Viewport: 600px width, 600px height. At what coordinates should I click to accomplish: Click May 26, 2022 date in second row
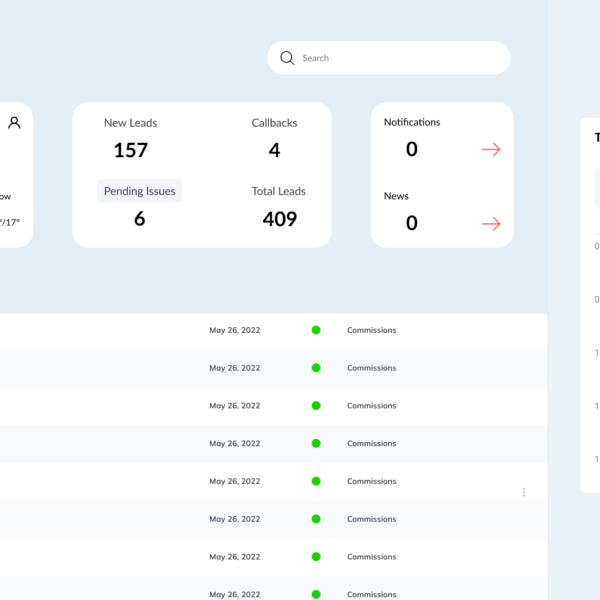(234, 368)
